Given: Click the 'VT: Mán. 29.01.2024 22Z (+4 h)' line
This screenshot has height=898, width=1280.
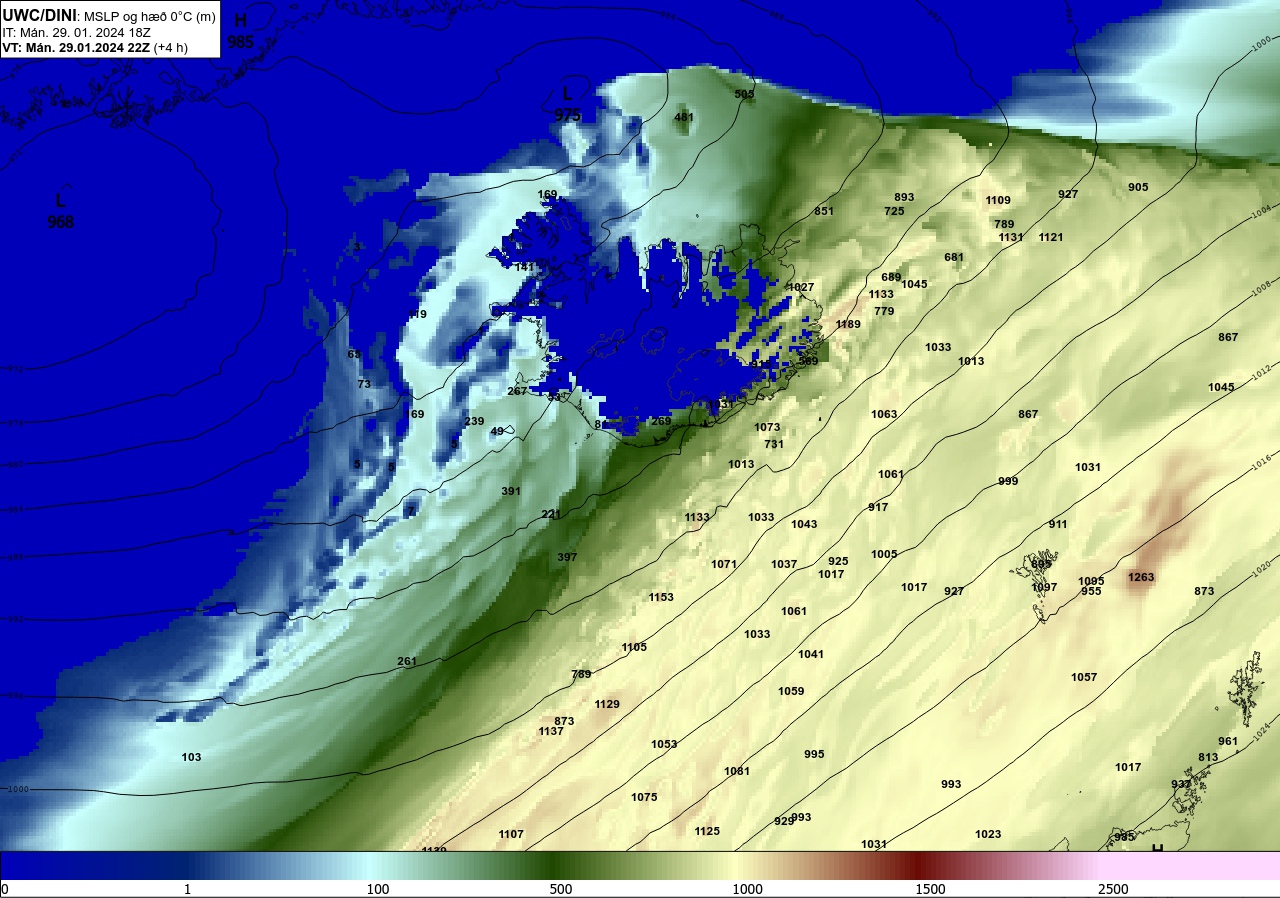Looking at the screenshot, I should point(95,47).
